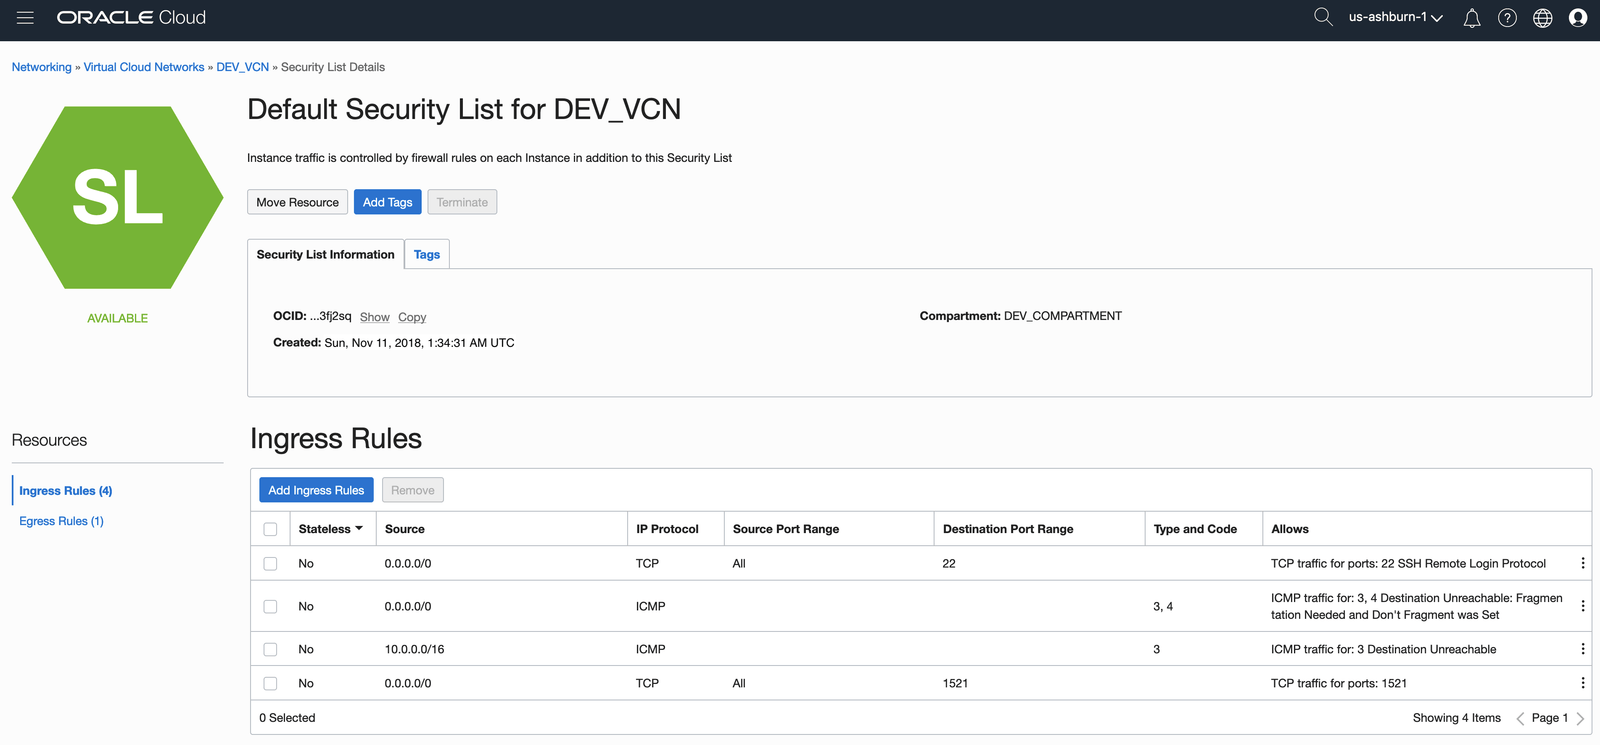1600x745 pixels.
Task: Expand the us-ashburn-1 region dropdown
Action: (1395, 17)
